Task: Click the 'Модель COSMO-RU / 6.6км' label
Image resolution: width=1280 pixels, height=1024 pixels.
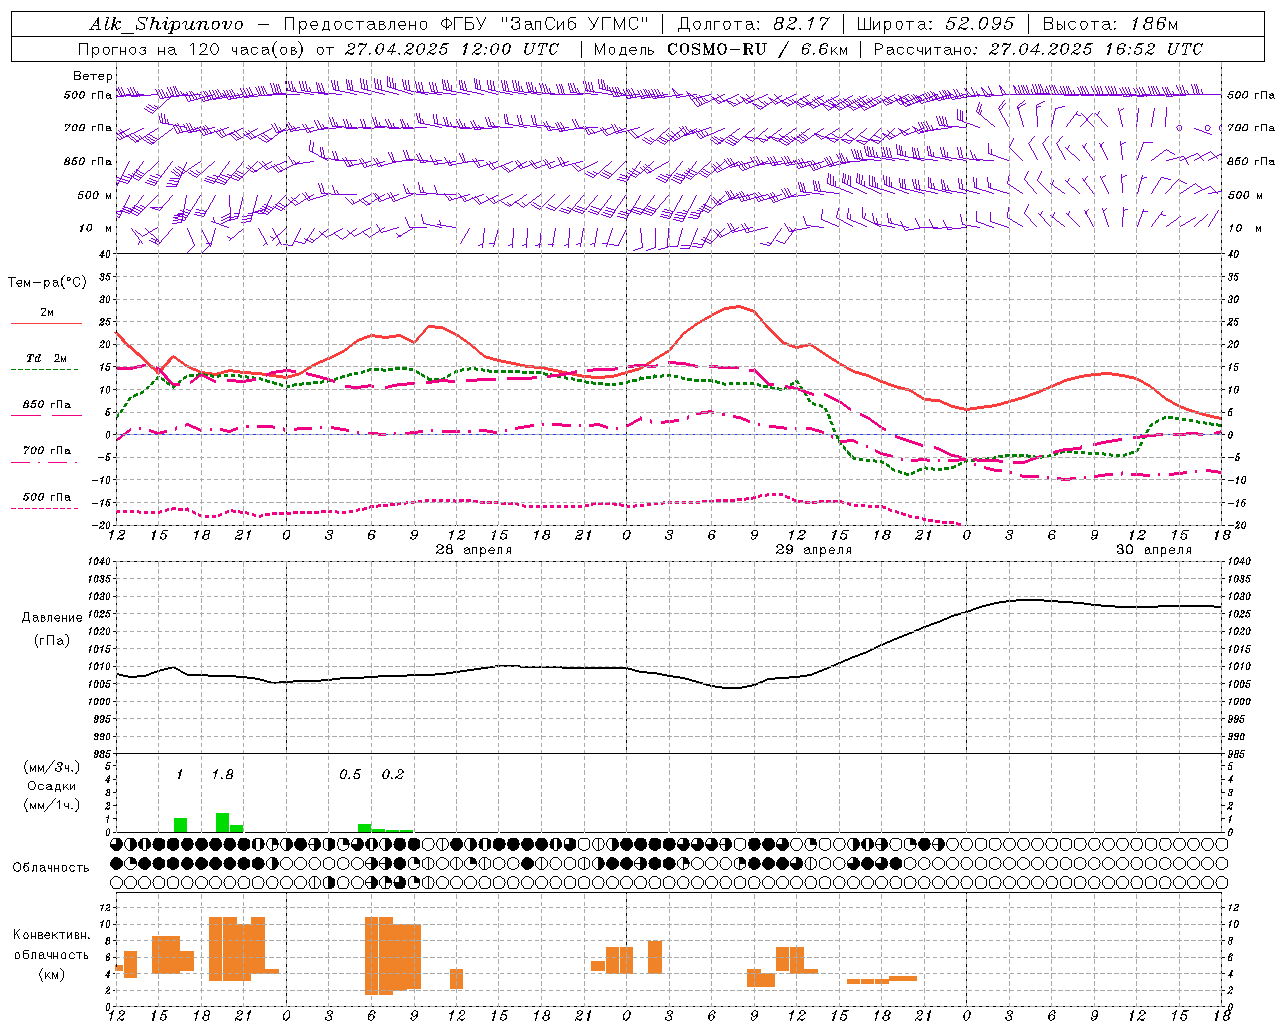Action: 720,49
